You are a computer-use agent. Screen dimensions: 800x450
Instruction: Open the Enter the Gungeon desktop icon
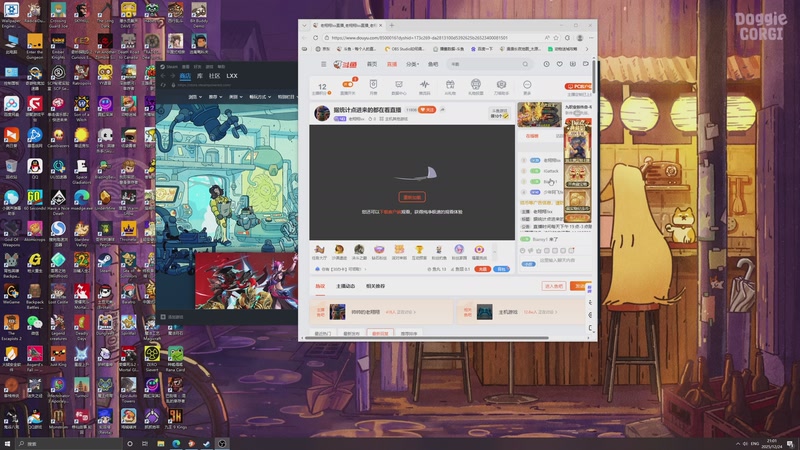coord(35,42)
